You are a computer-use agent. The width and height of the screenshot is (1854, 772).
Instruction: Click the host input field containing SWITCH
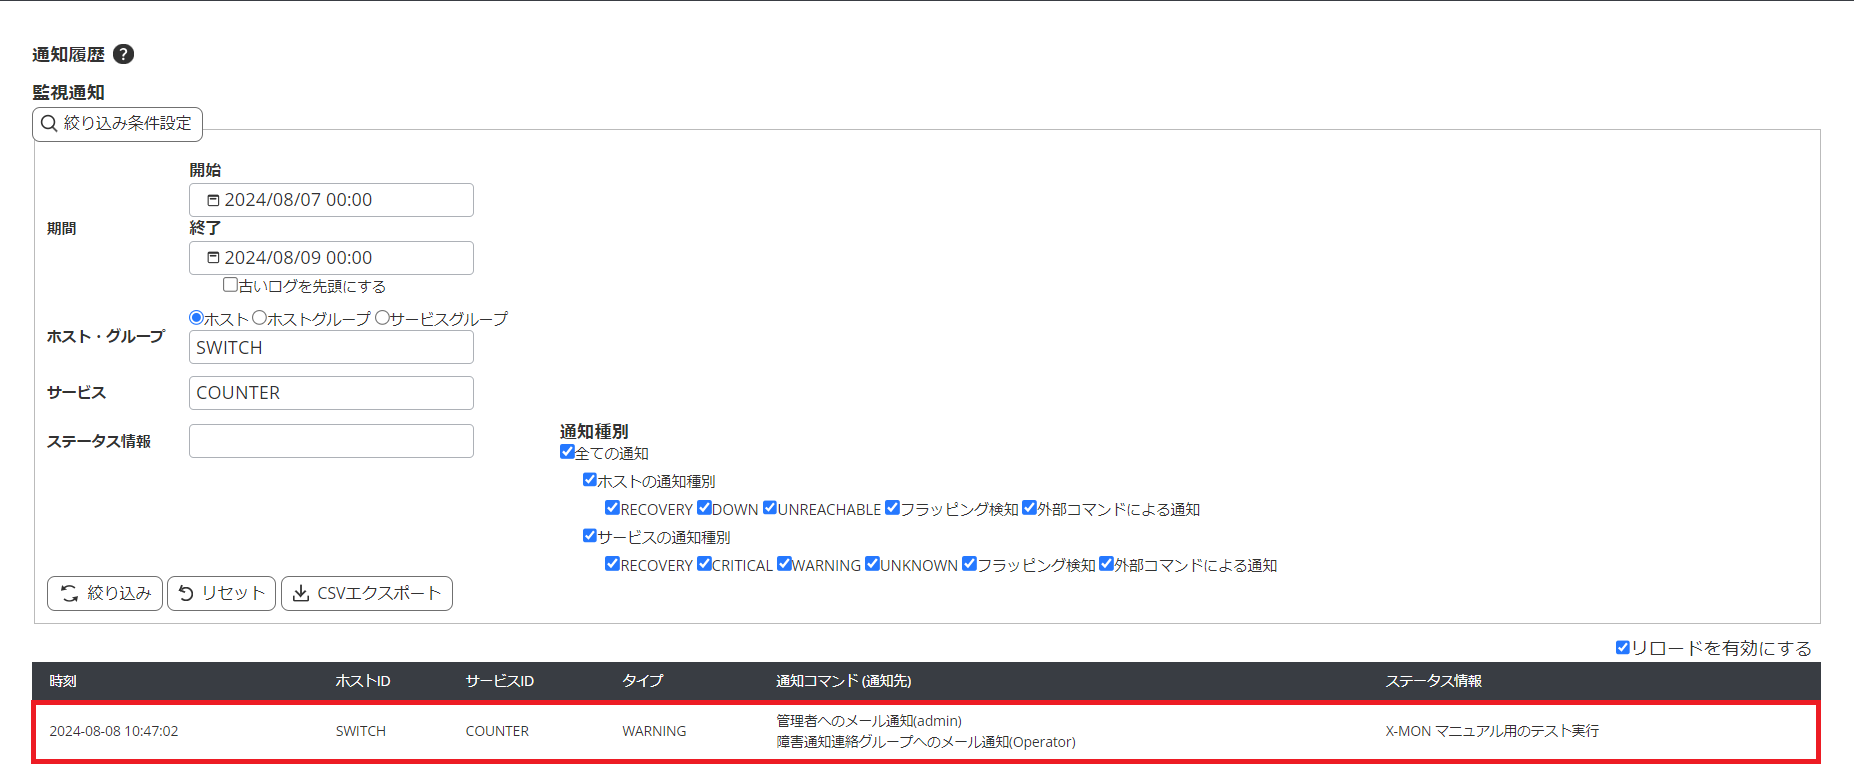click(331, 348)
